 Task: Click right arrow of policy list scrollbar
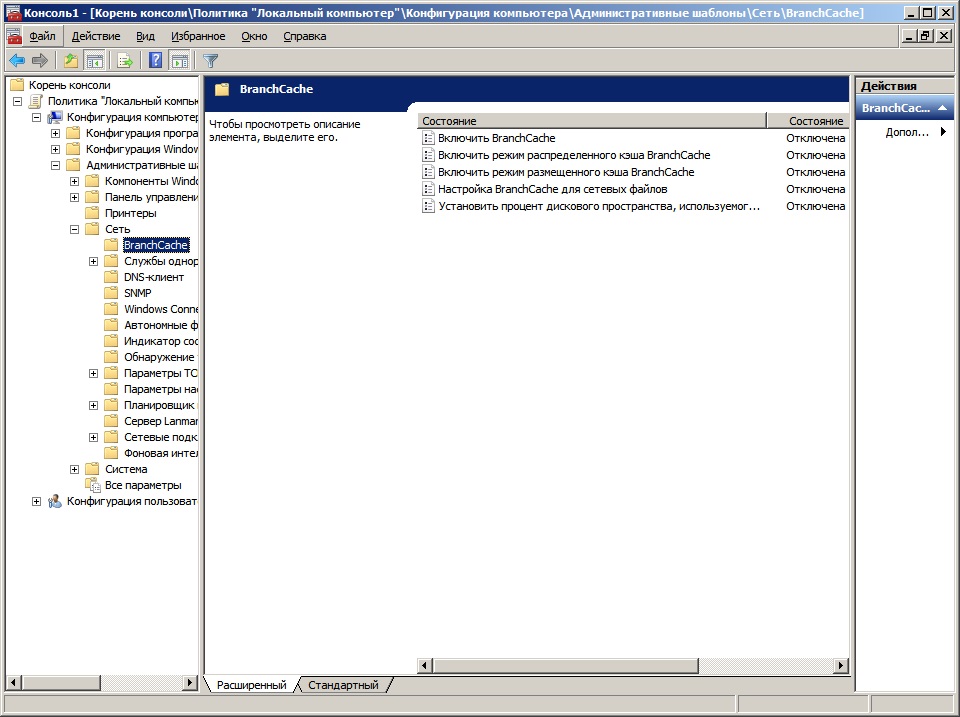click(841, 665)
